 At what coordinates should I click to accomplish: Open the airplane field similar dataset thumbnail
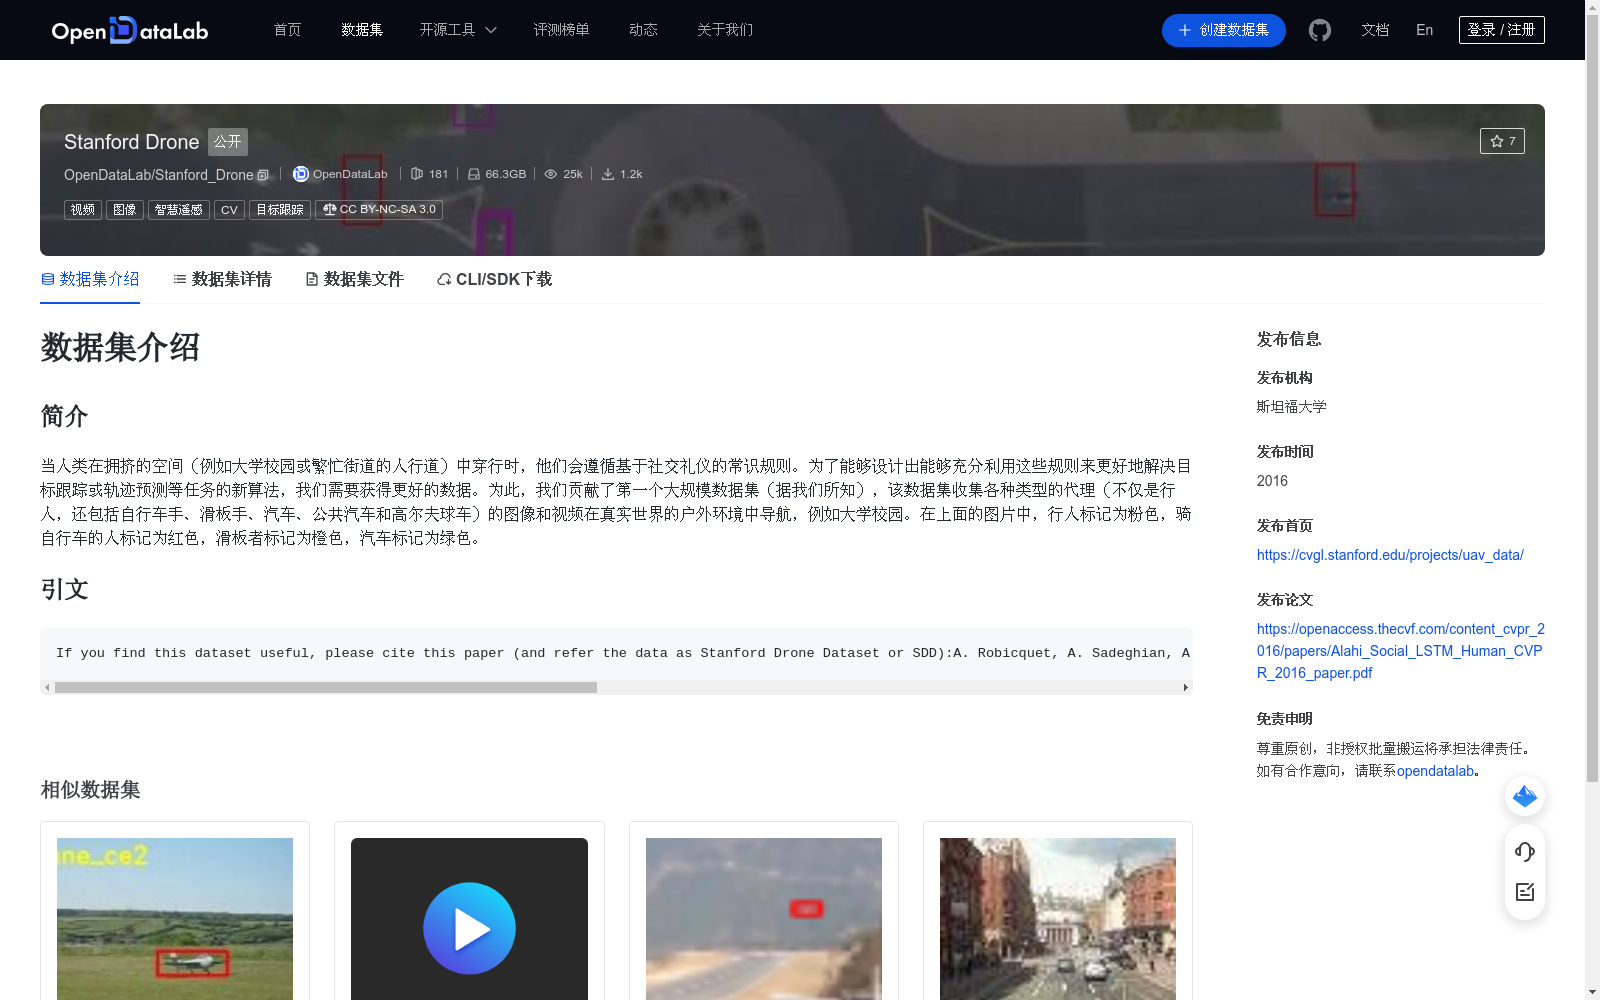click(175, 919)
